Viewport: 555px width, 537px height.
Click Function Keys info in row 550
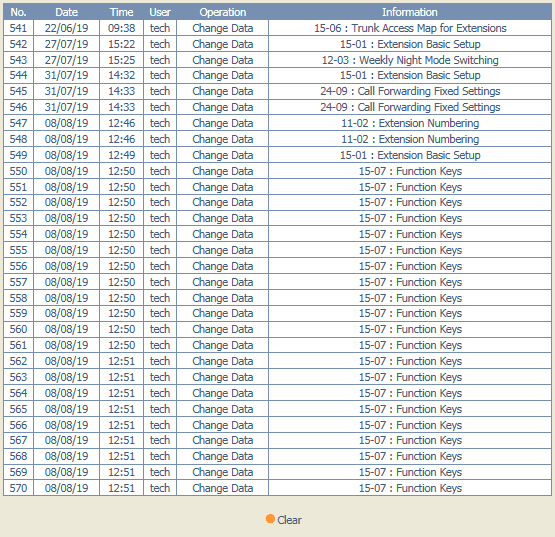click(410, 171)
